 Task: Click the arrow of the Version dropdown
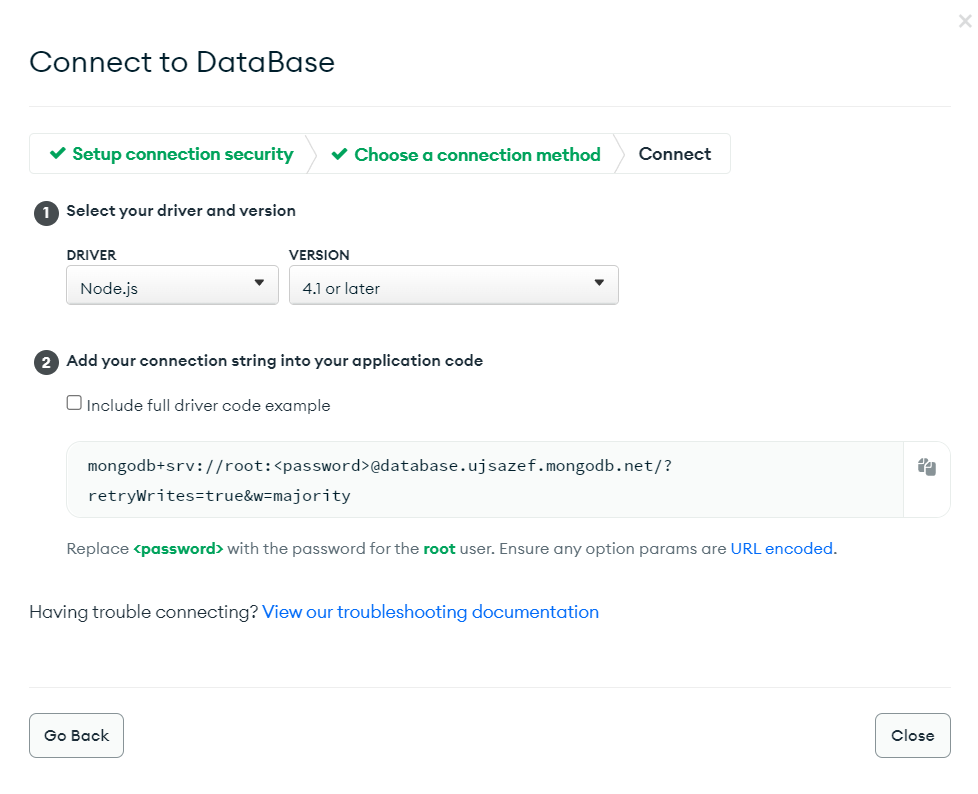[599, 283]
